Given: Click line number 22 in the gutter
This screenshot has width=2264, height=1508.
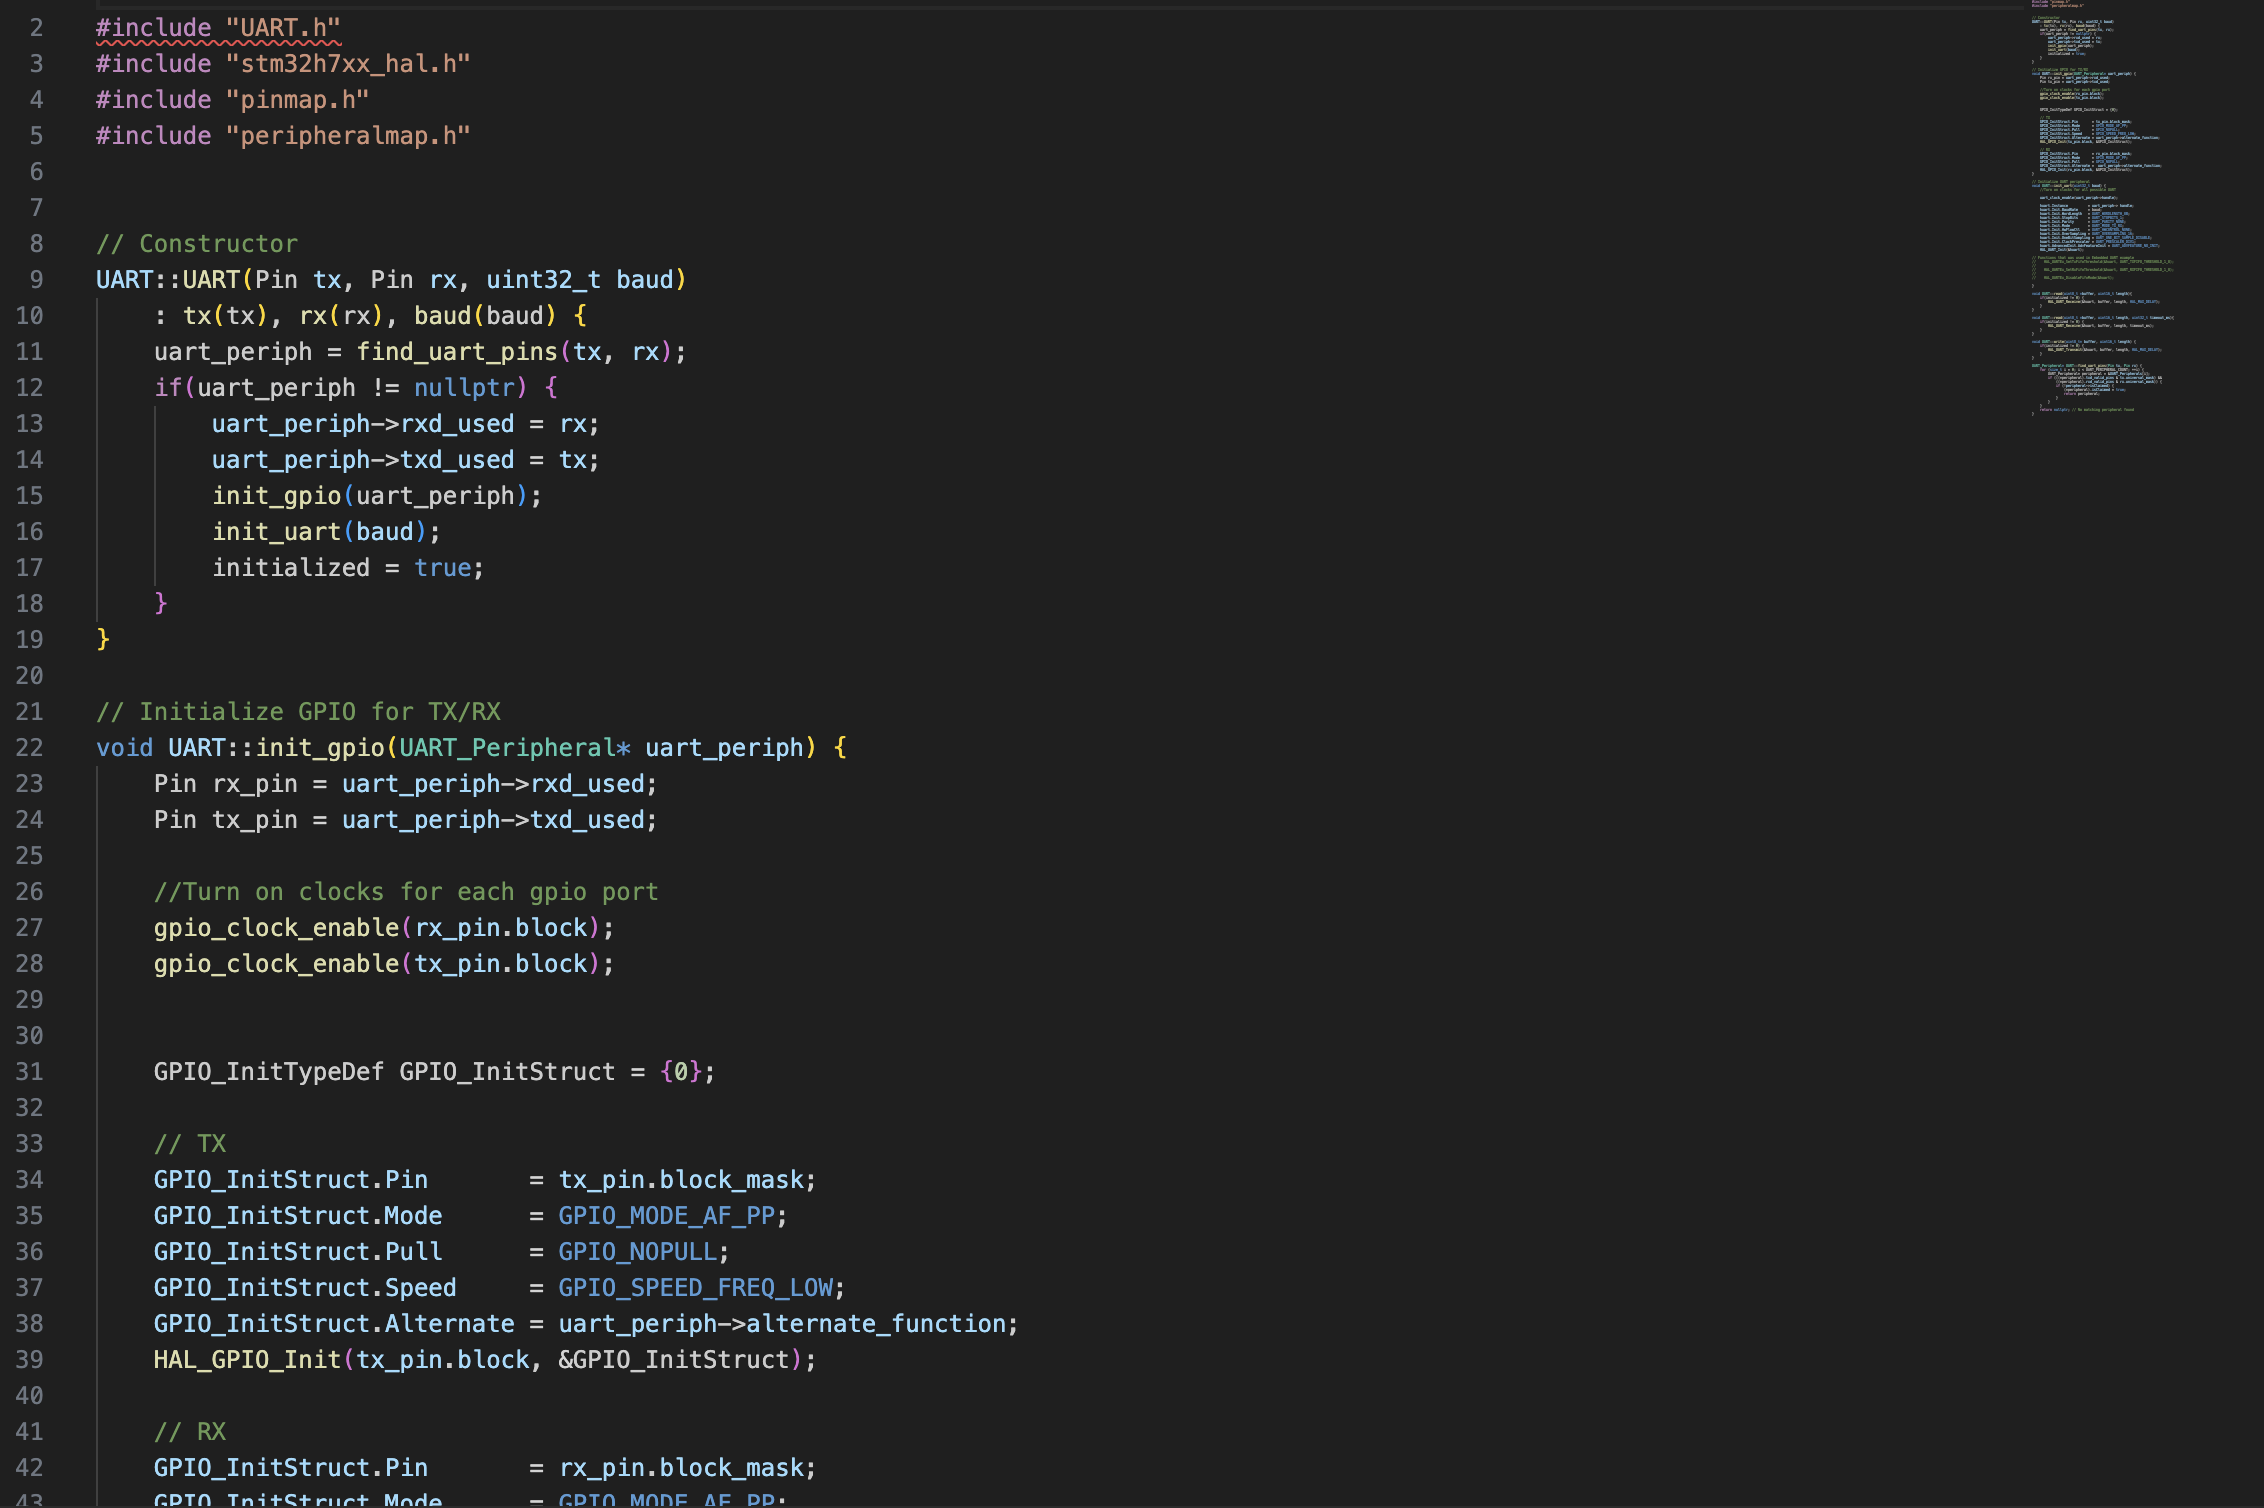Looking at the screenshot, I should pyautogui.click(x=30, y=748).
